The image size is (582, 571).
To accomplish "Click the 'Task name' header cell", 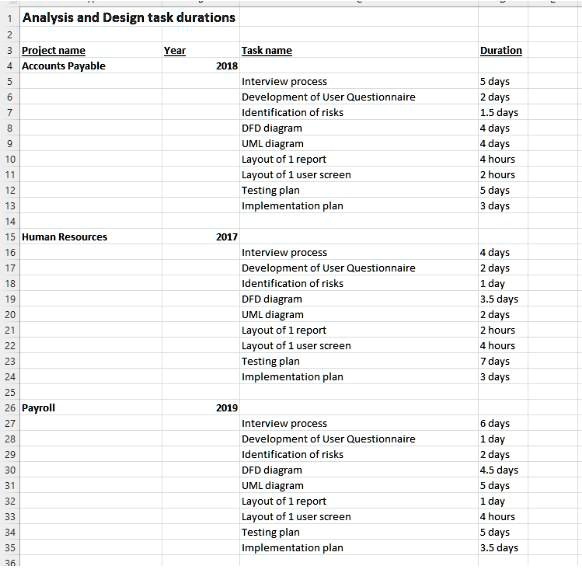I will (x=359, y=50).
